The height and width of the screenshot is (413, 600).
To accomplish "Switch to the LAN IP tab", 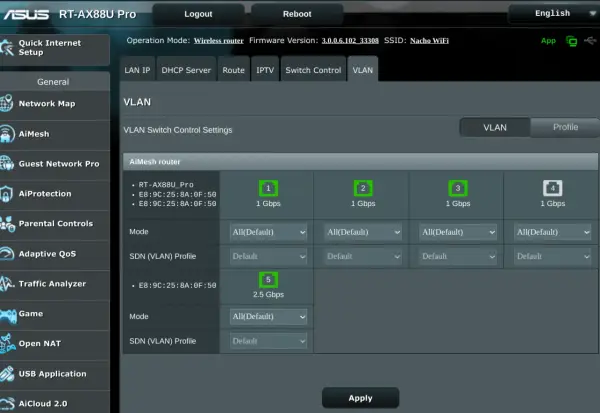I will (x=137, y=69).
